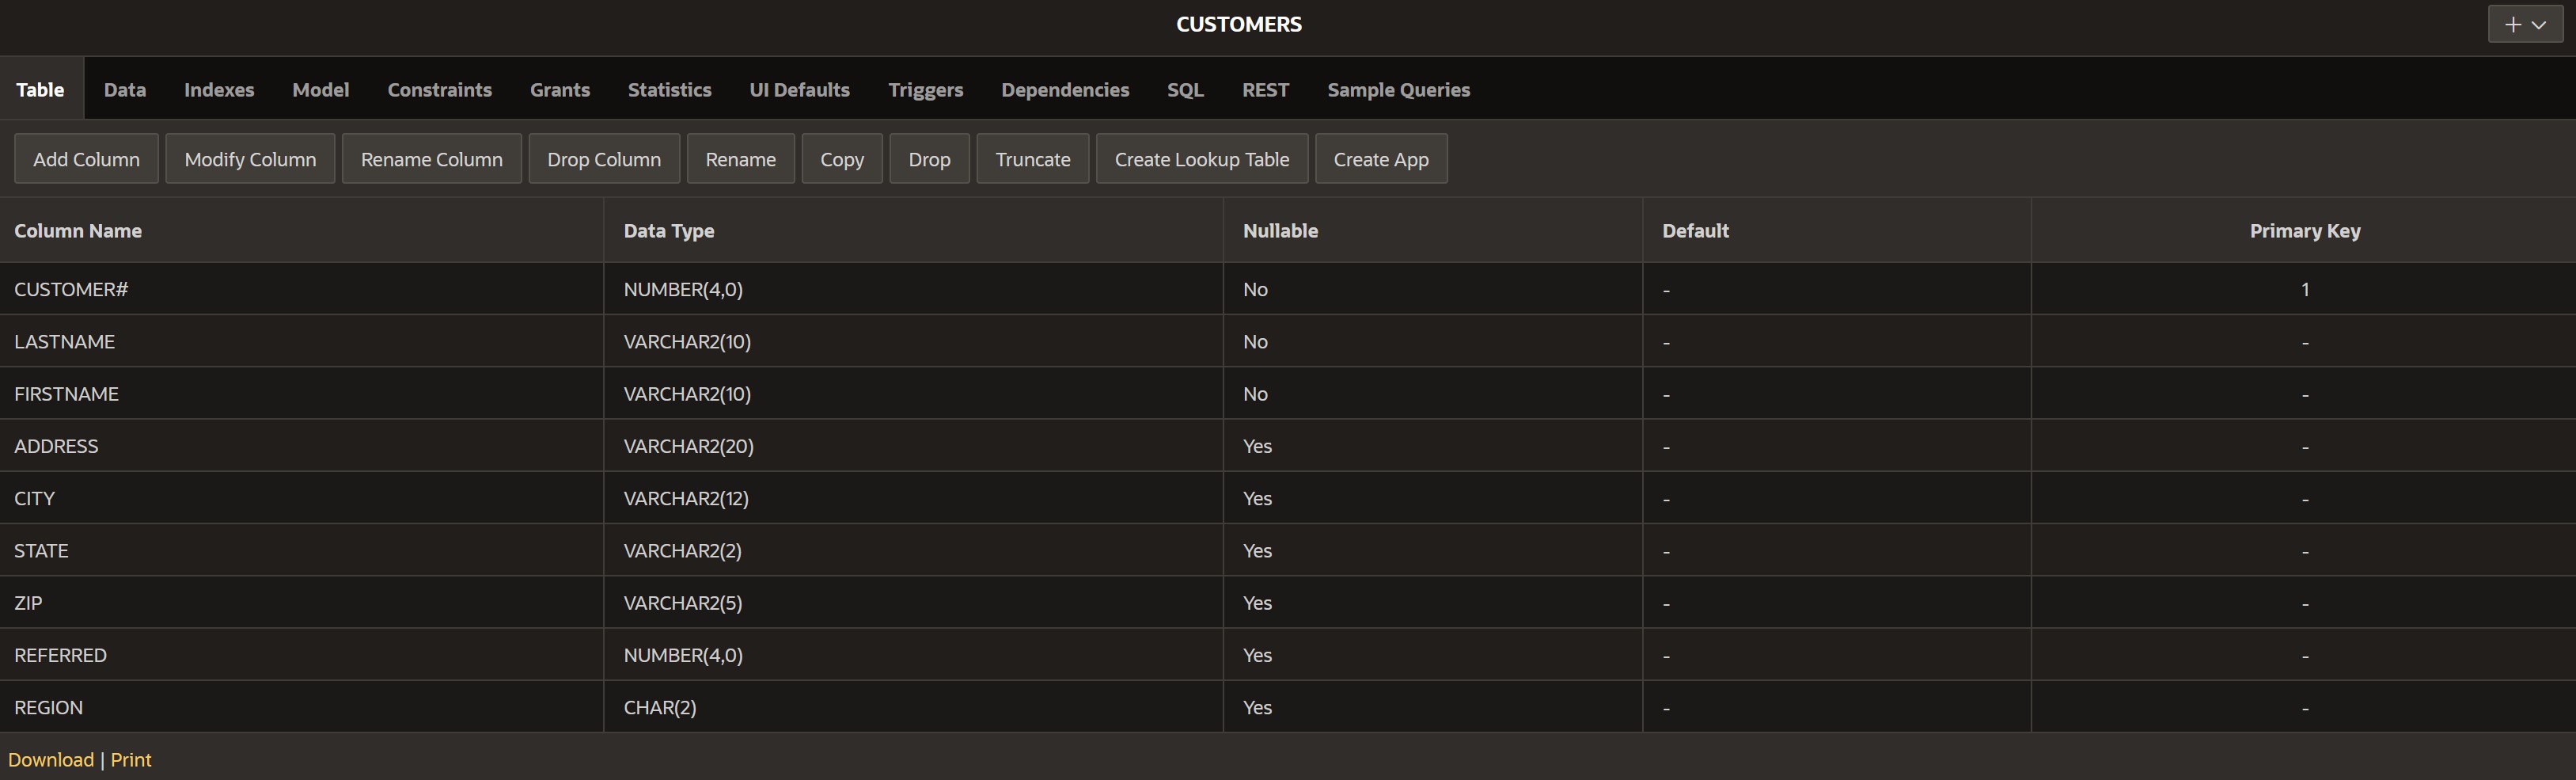Click the primary key value 1
Image resolution: width=2576 pixels, height=780 pixels.
click(2305, 289)
